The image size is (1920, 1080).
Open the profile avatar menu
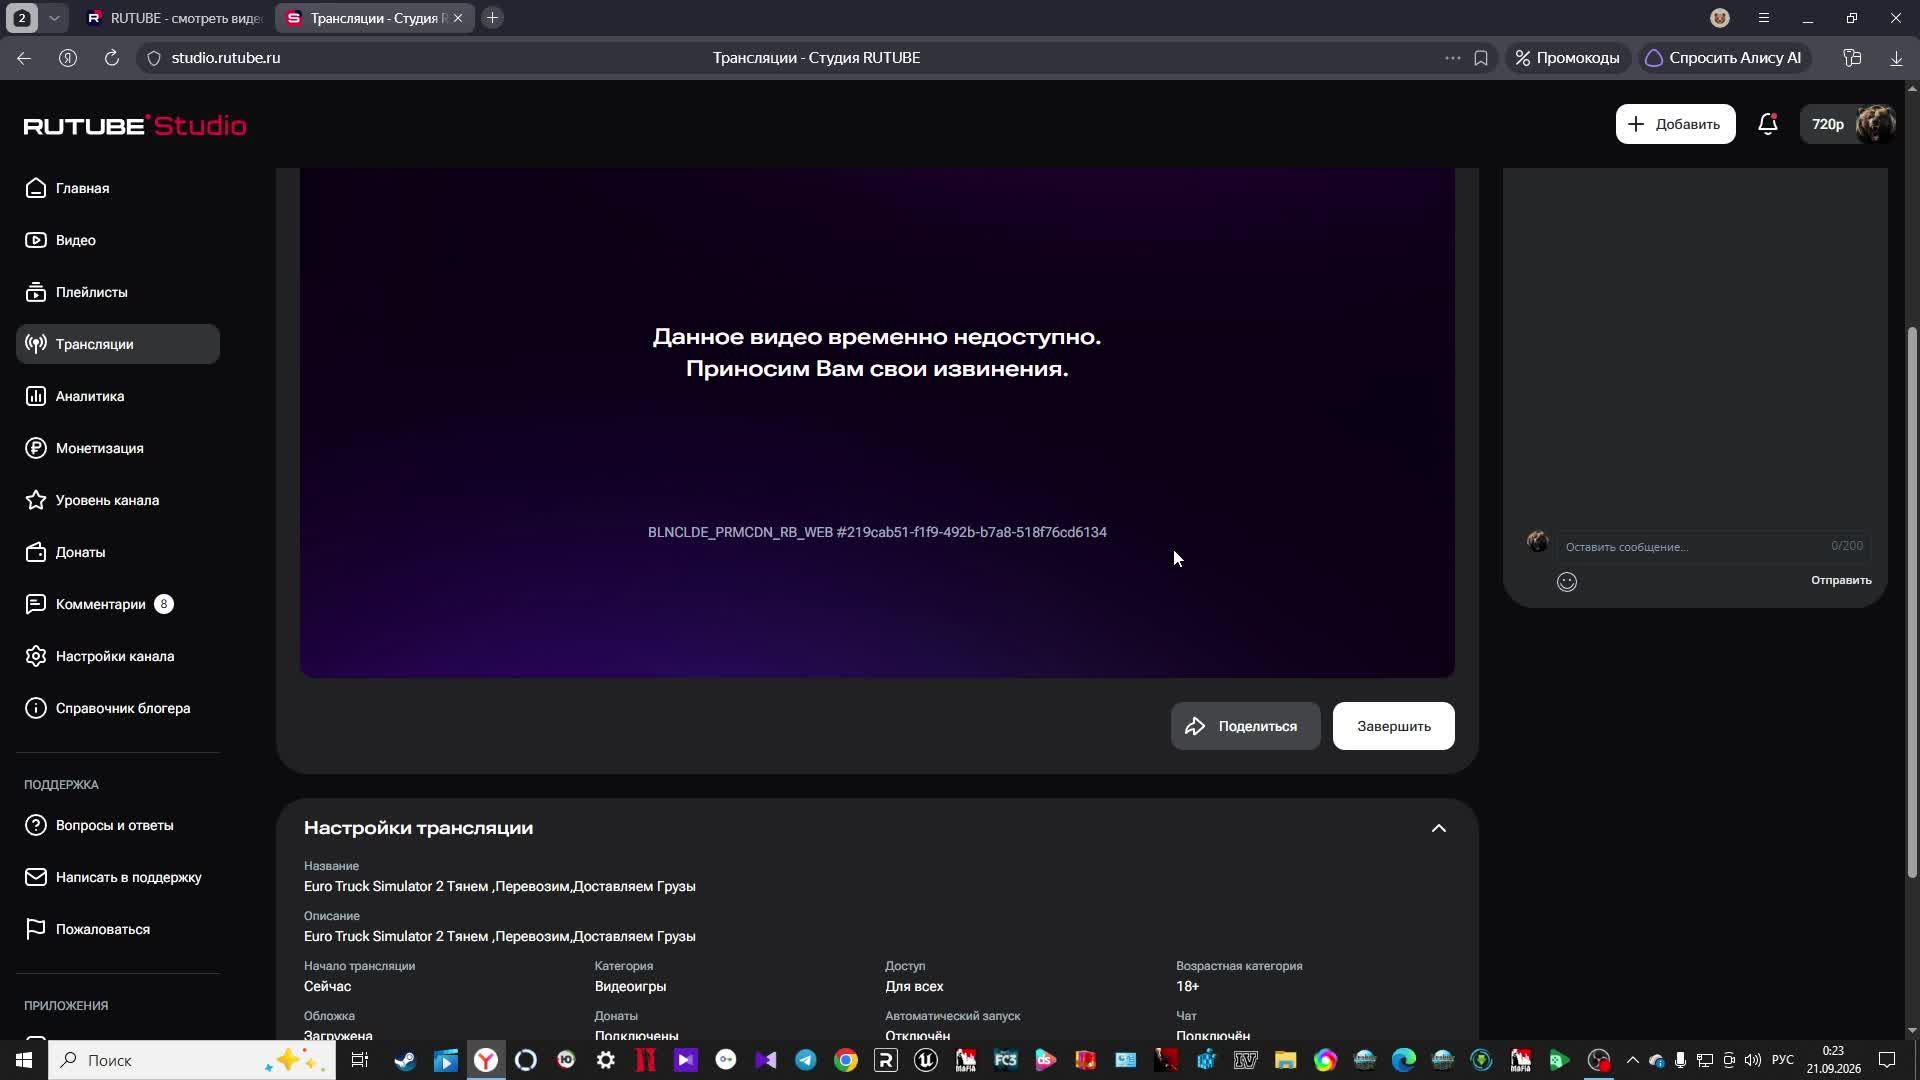[1875, 124]
